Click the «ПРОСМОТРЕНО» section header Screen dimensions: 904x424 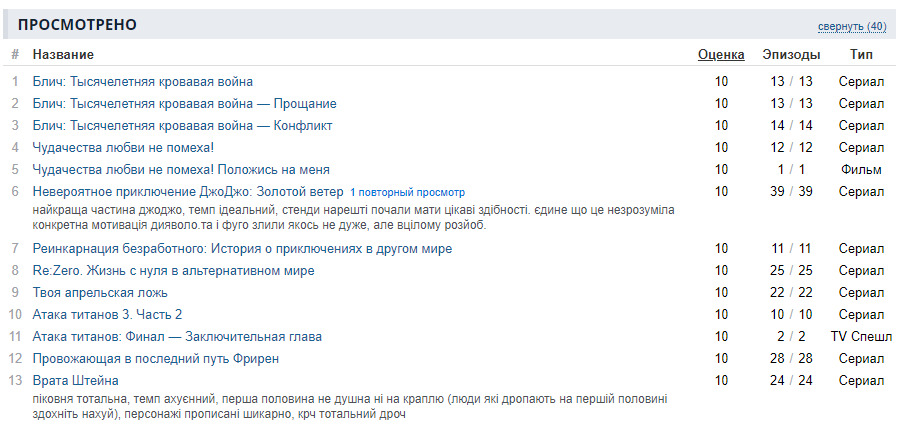78,25
